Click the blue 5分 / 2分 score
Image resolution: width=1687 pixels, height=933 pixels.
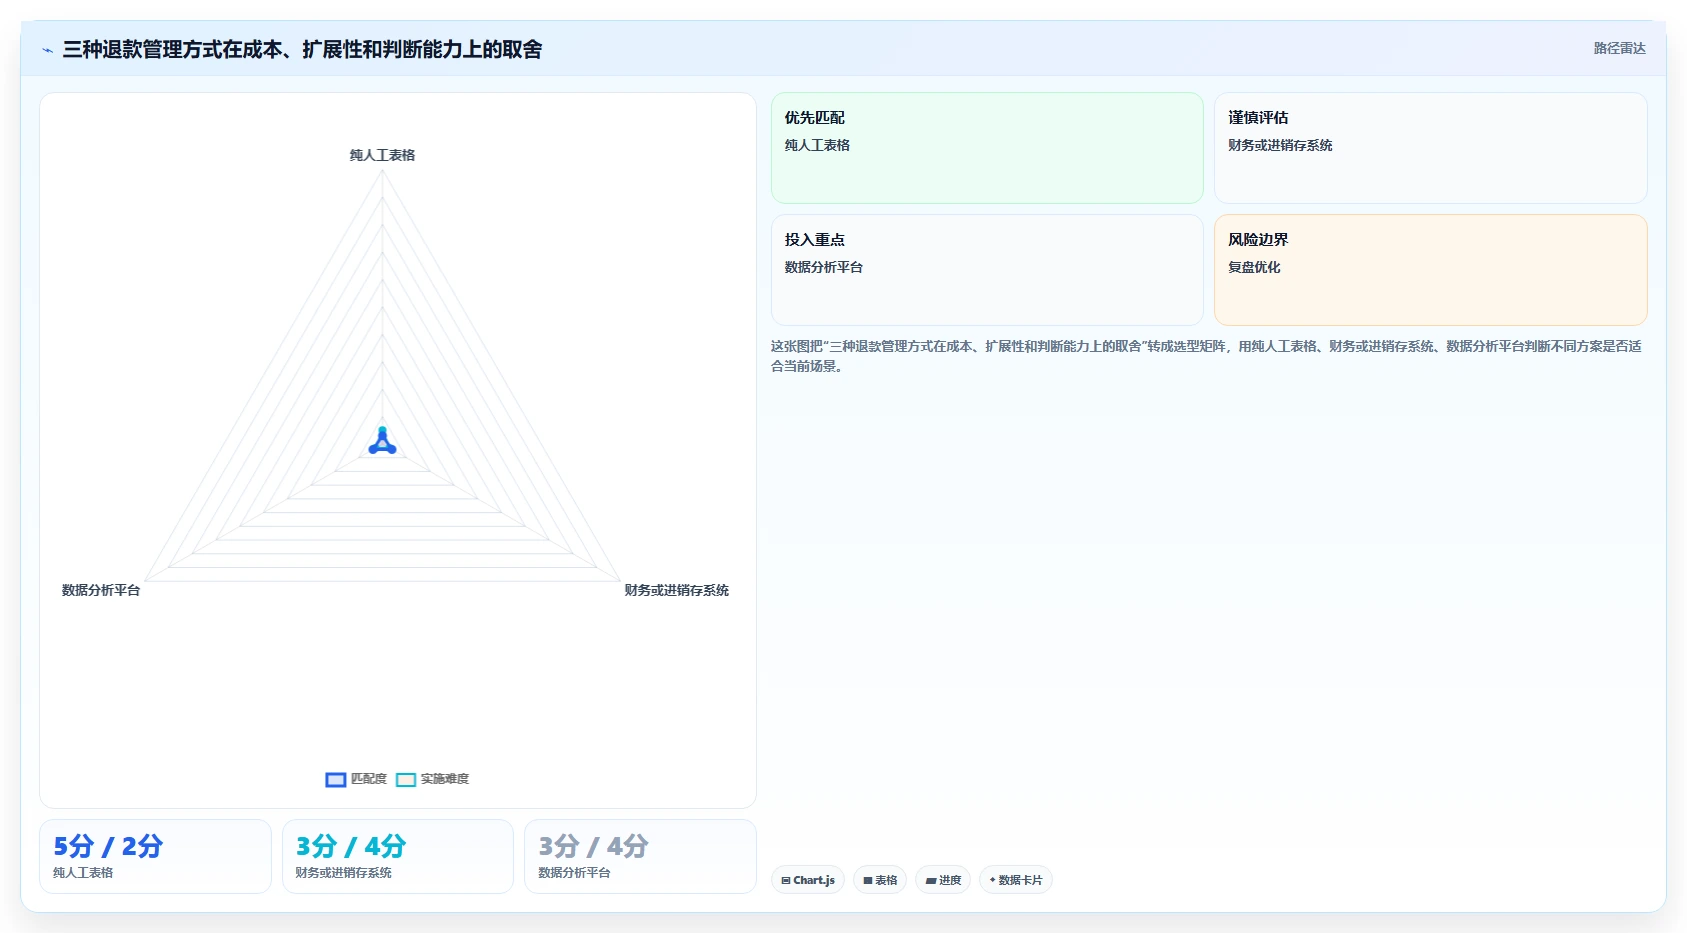(108, 846)
